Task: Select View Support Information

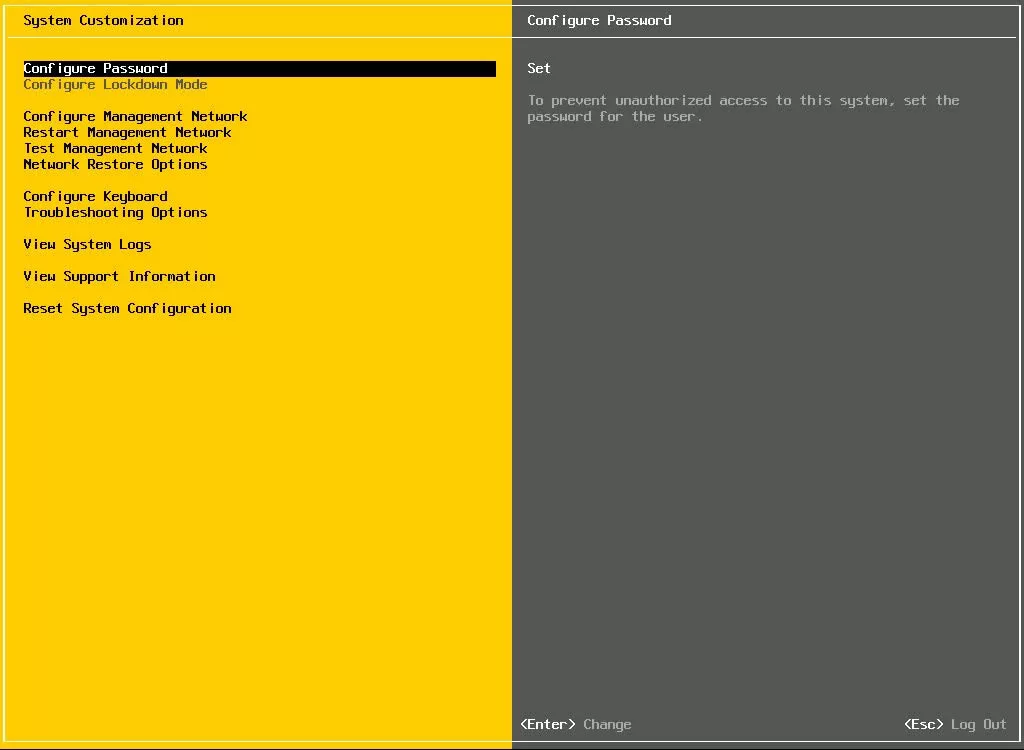Action: click(119, 277)
